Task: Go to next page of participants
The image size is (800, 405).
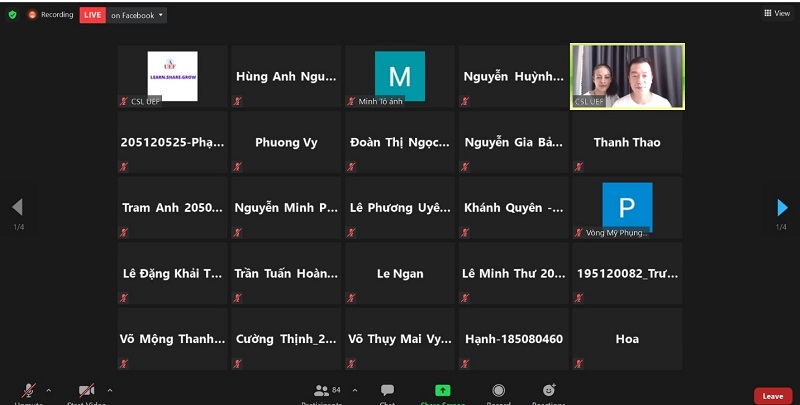Action: click(x=782, y=208)
